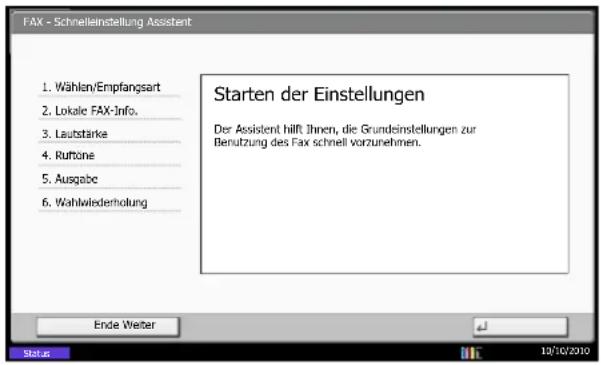Screen dimensions: 601x365
Task: Click the toner level color bars icon
Action: 471,353
